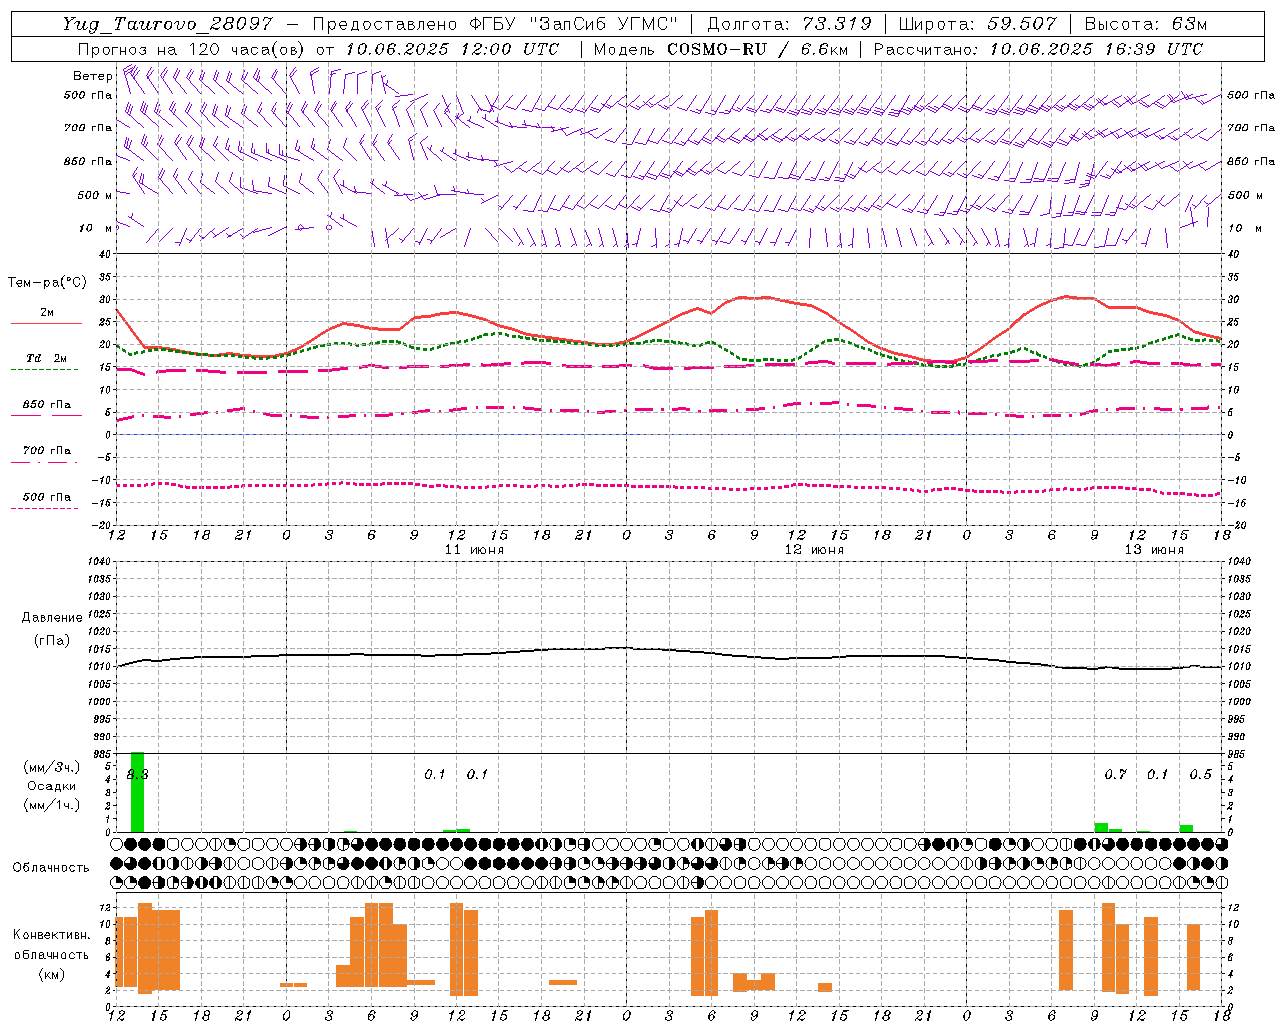Viewport: 1280px width, 1024px height.
Task: Click the 850 гПа temperature legend entry
Action: coord(46,405)
